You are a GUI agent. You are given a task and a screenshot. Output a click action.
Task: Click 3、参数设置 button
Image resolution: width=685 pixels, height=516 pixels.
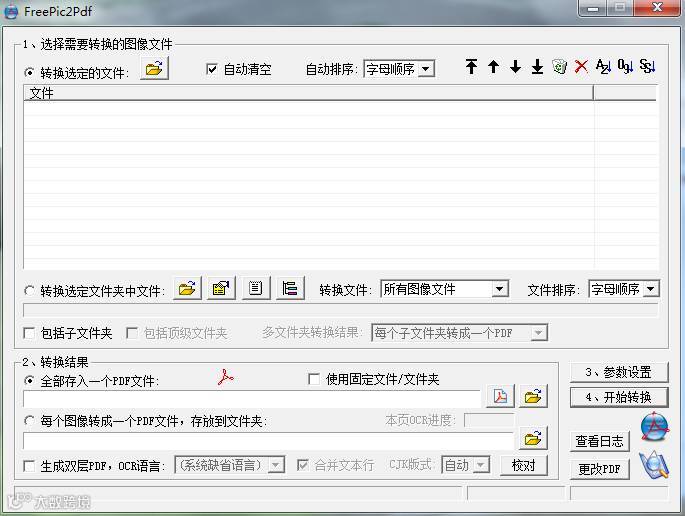(x=619, y=372)
